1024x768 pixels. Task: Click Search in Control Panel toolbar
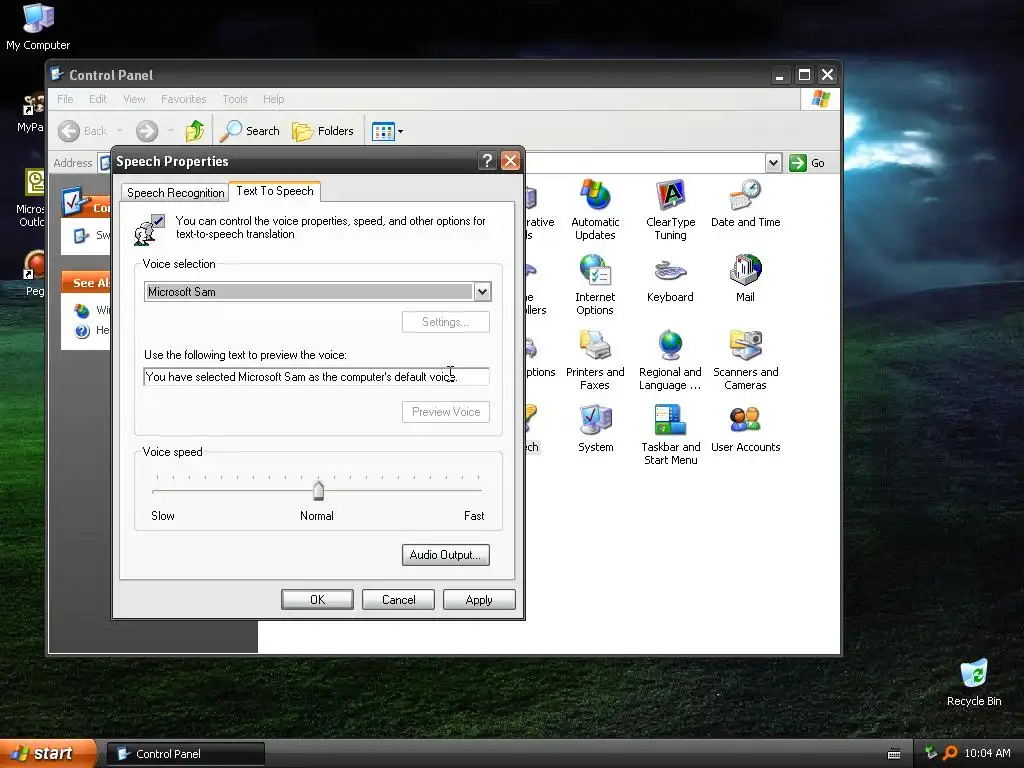[249, 131]
